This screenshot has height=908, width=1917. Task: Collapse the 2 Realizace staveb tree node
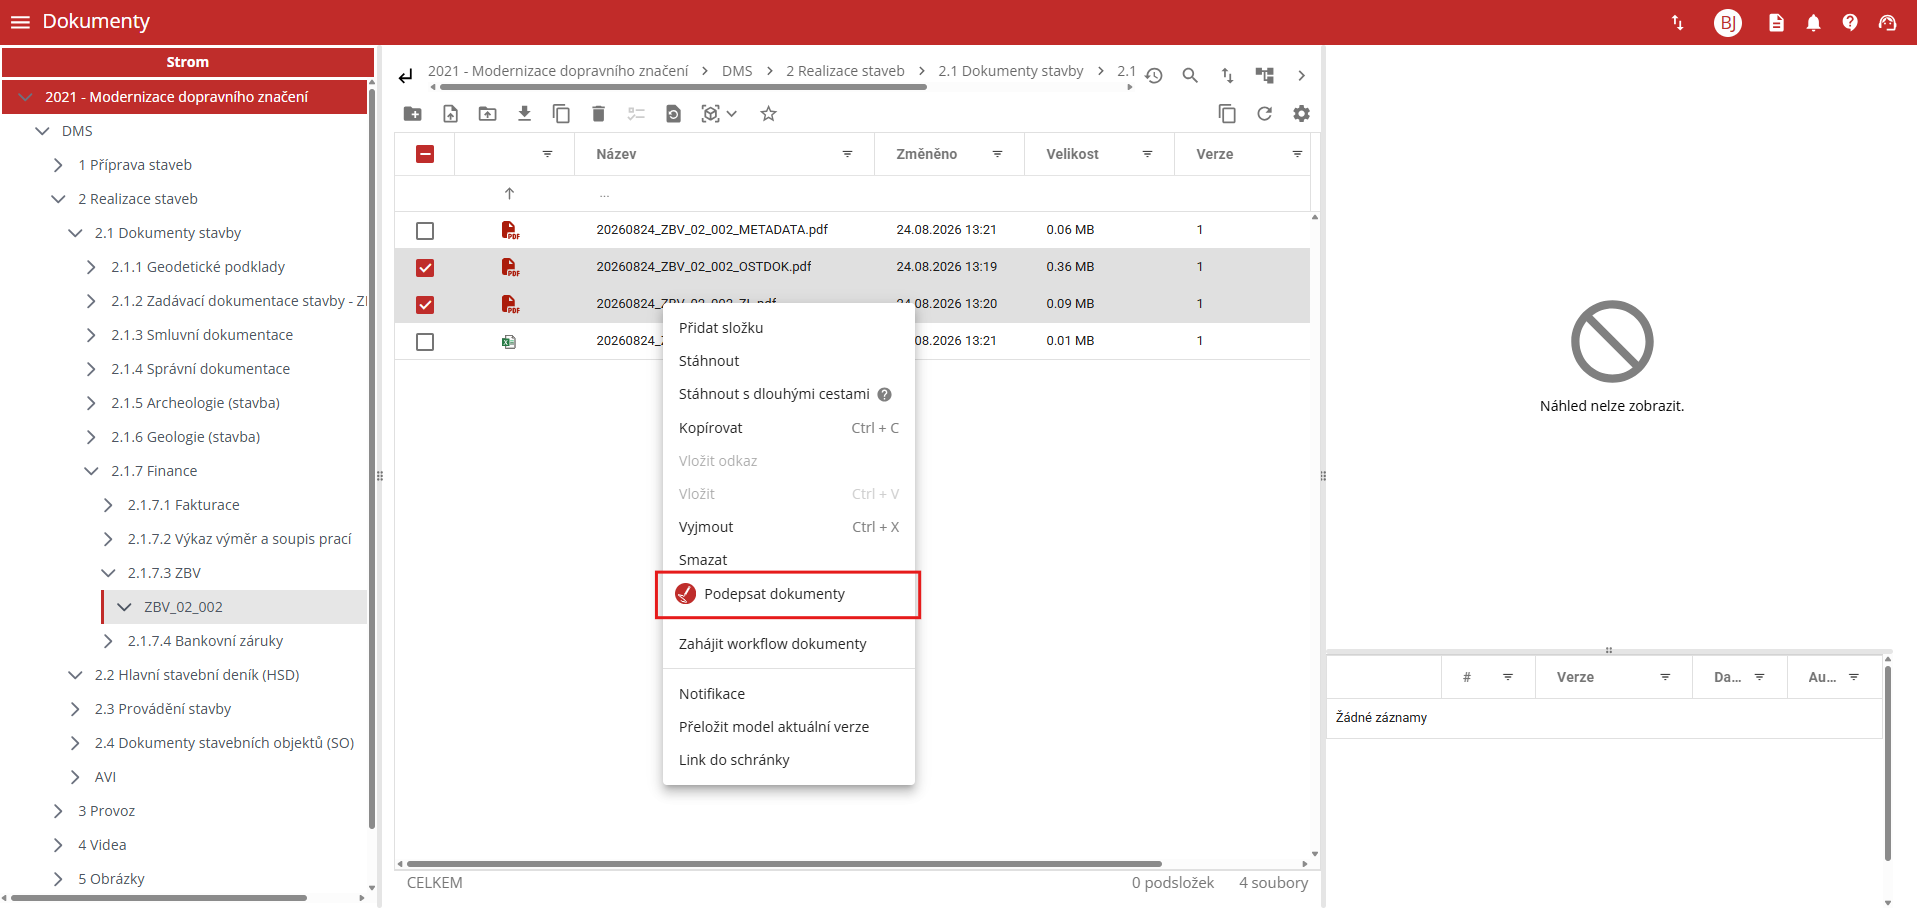coord(58,199)
